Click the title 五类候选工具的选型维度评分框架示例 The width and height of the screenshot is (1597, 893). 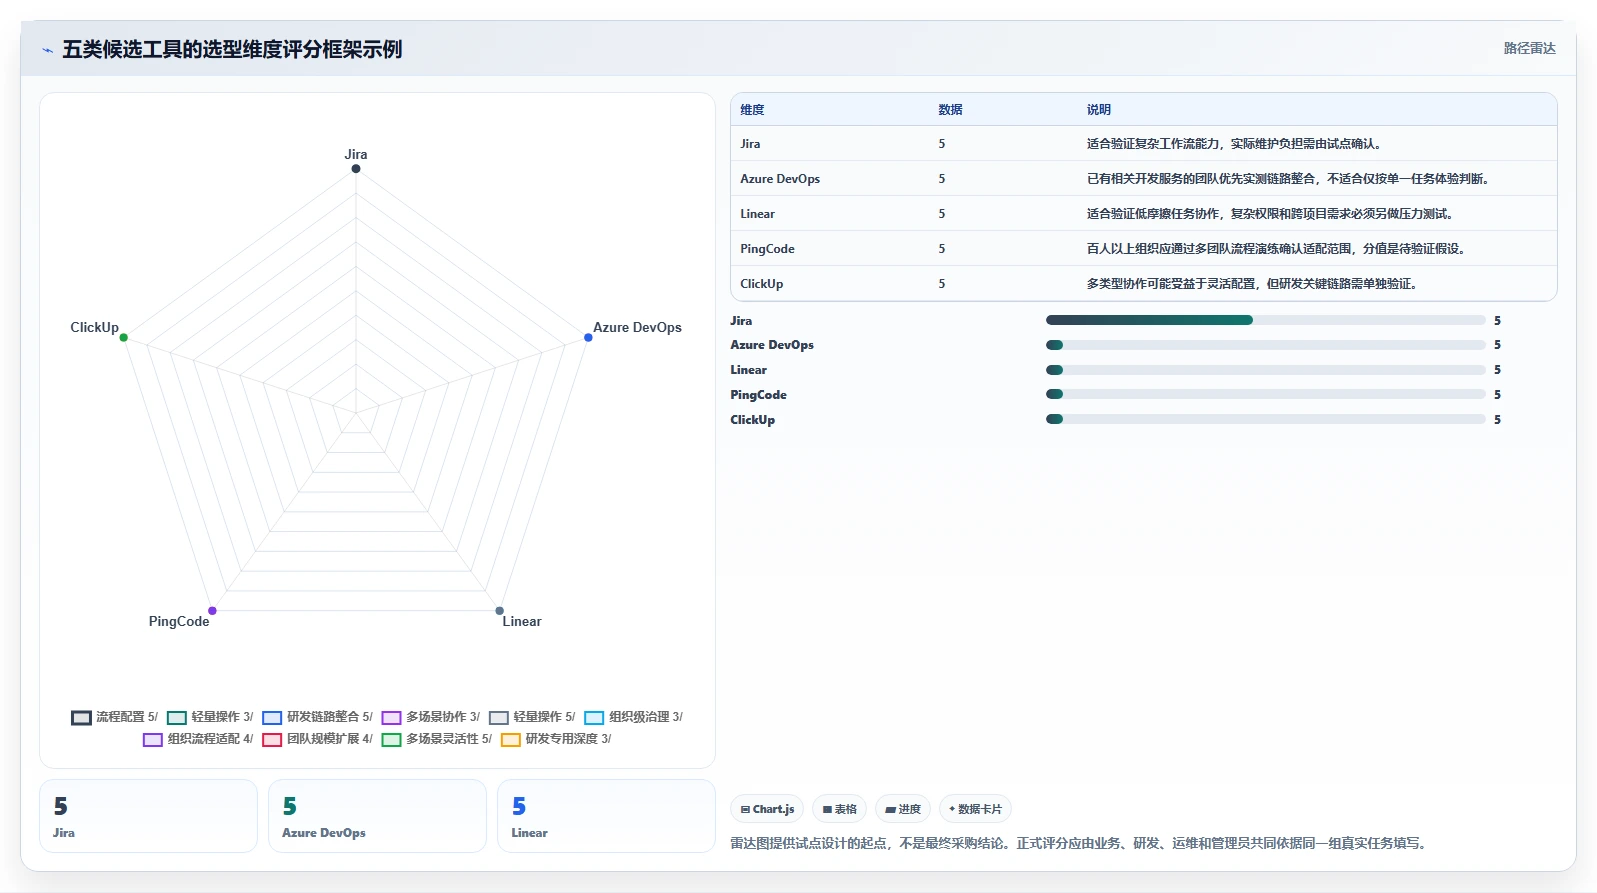[232, 49]
